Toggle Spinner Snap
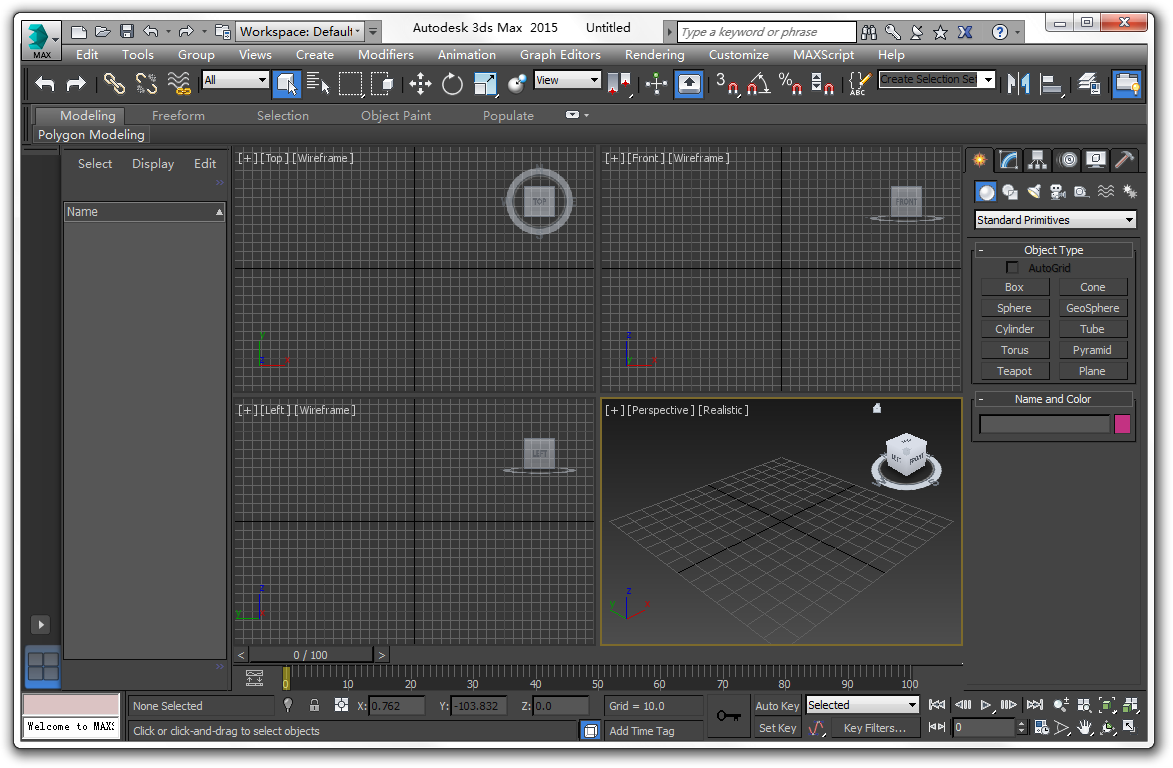The width and height of the screenshot is (1173, 768). (x=823, y=84)
